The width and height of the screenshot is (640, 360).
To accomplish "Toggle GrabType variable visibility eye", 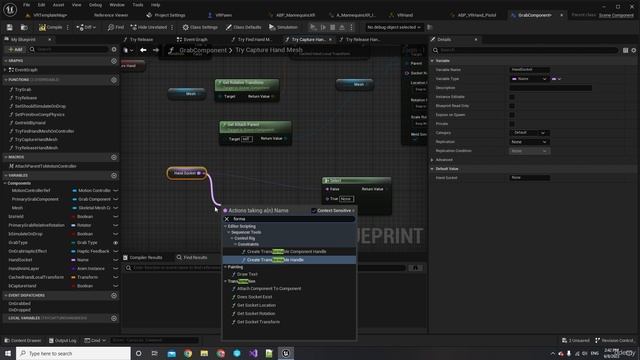I will click(x=116, y=242).
